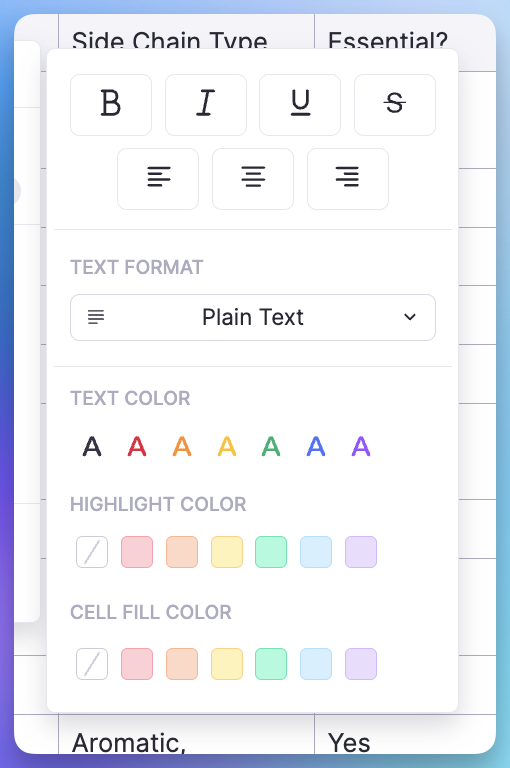Toggle strikethrough formatting

[395, 105]
